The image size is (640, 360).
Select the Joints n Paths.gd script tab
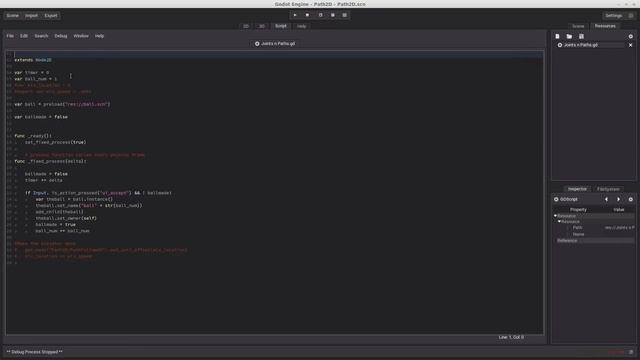275,44
